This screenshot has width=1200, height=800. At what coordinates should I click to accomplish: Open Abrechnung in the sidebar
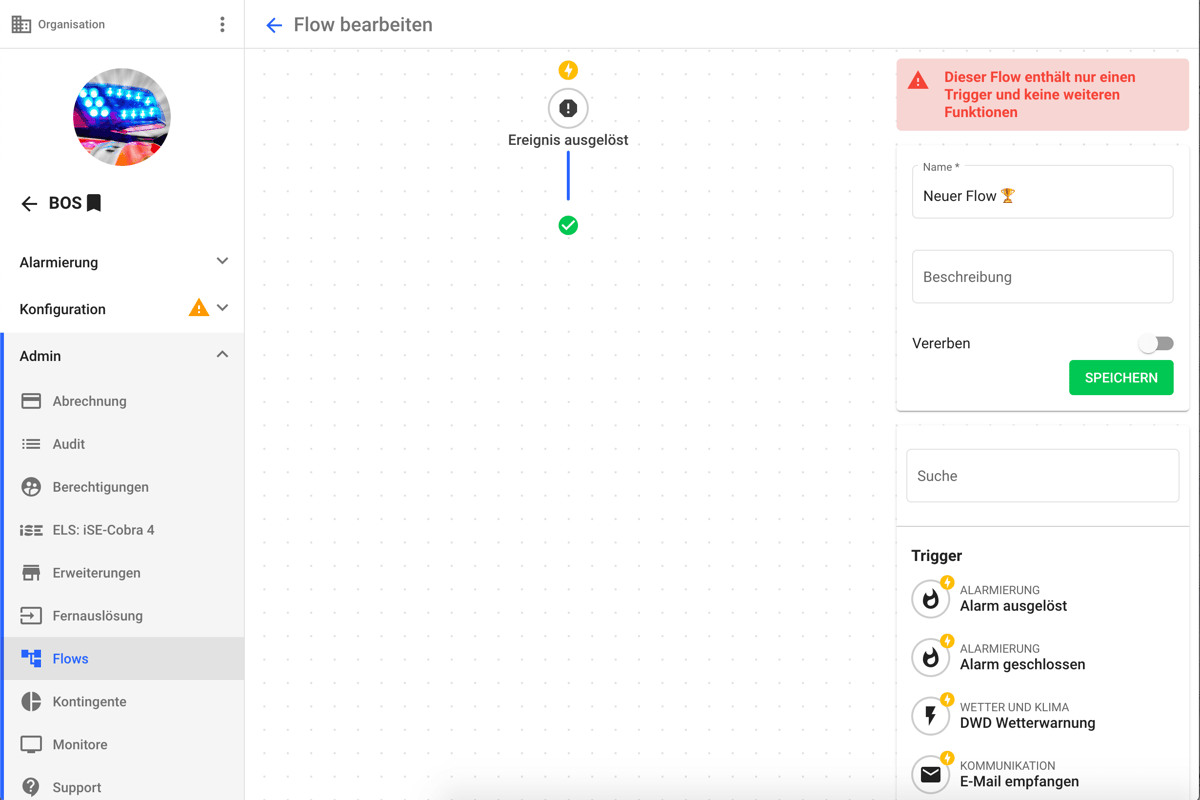(x=122, y=401)
